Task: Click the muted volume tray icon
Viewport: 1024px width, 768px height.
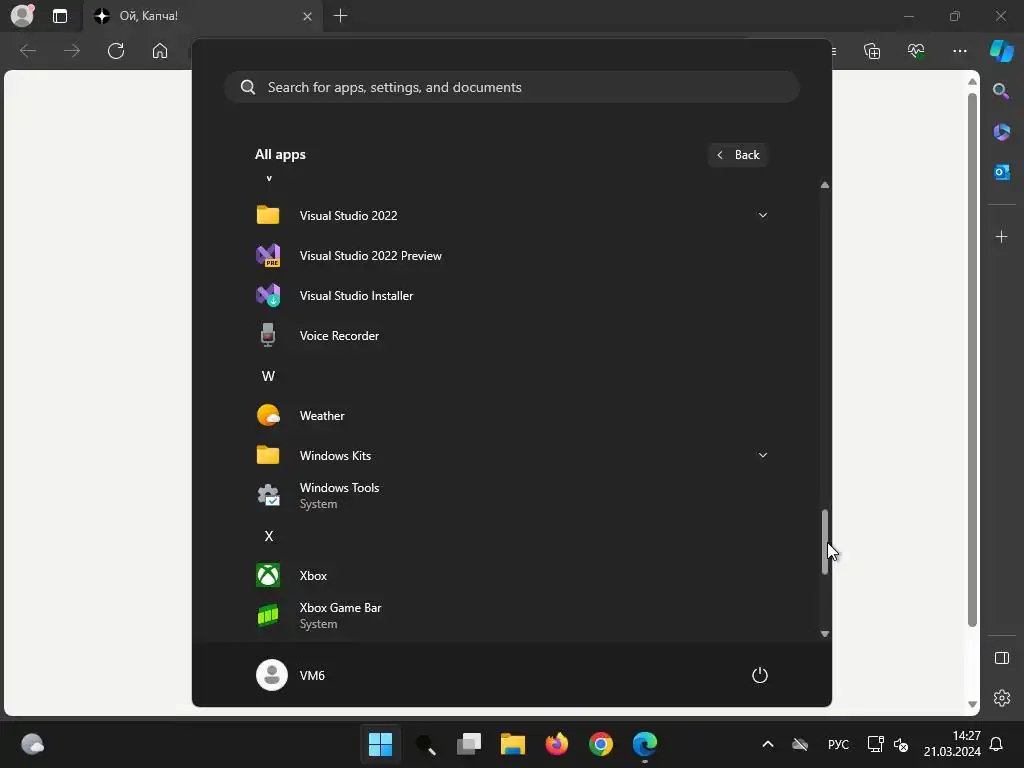Action: tap(901, 744)
